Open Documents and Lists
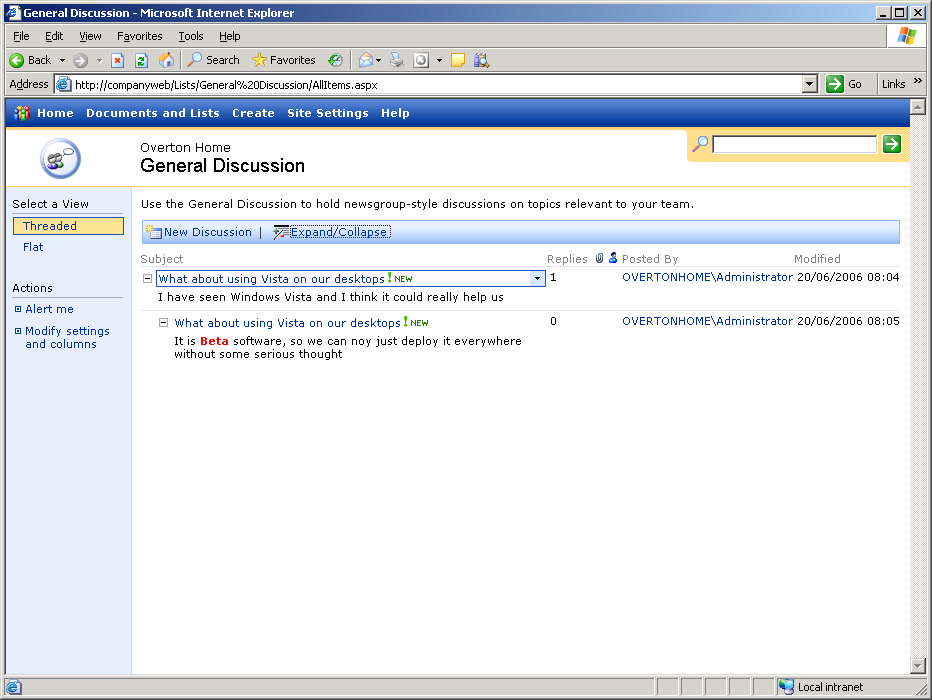Viewport: 932px width, 700px height. pos(153,113)
